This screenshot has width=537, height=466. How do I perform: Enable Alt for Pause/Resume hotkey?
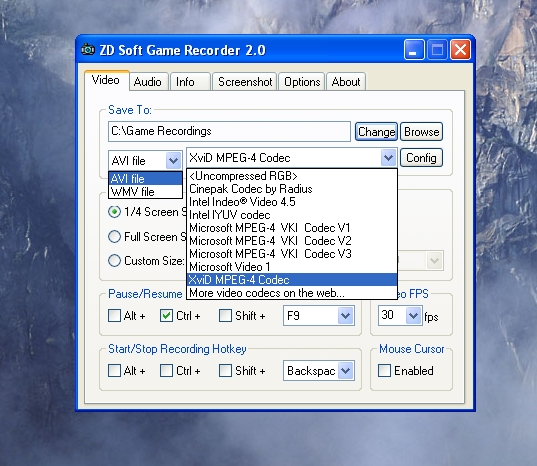[x=114, y=316]
